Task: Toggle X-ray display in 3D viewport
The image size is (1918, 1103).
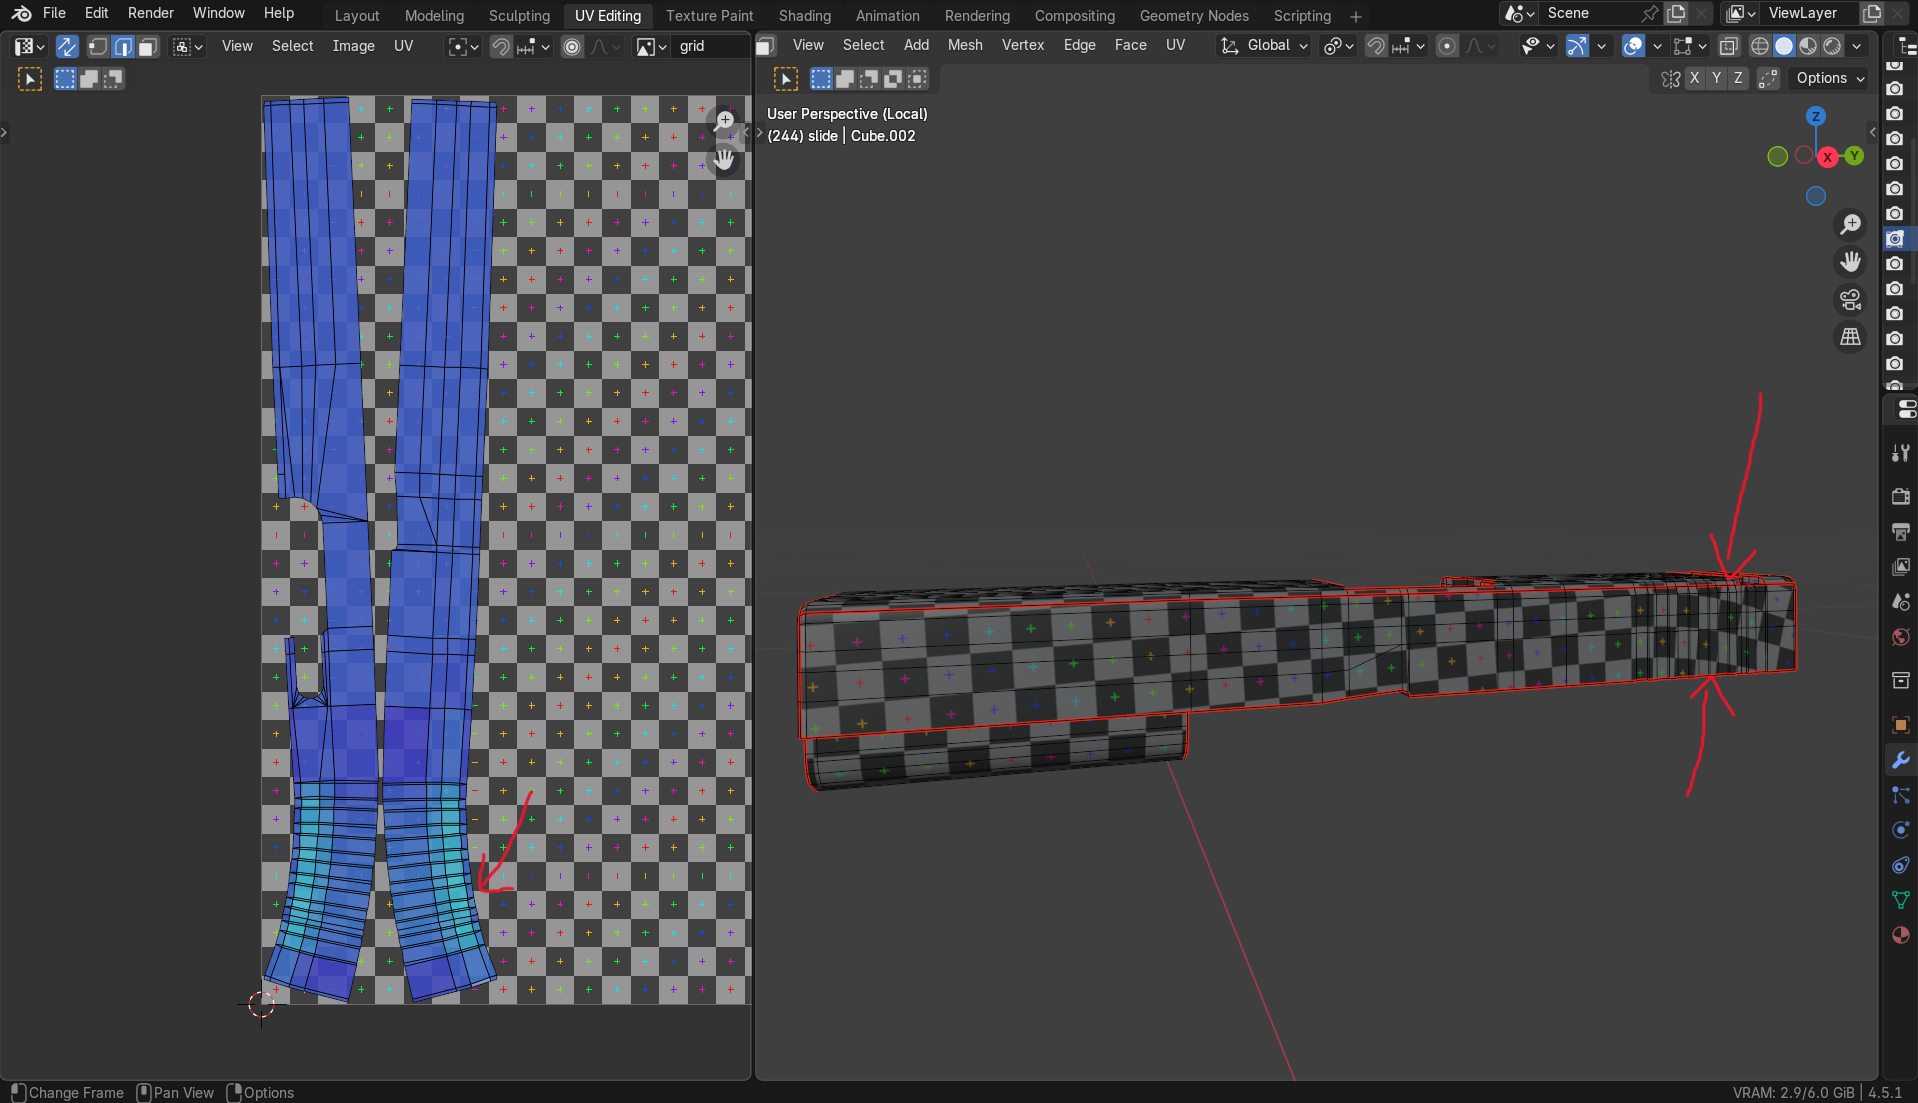Action: [x=1728, y=45]
